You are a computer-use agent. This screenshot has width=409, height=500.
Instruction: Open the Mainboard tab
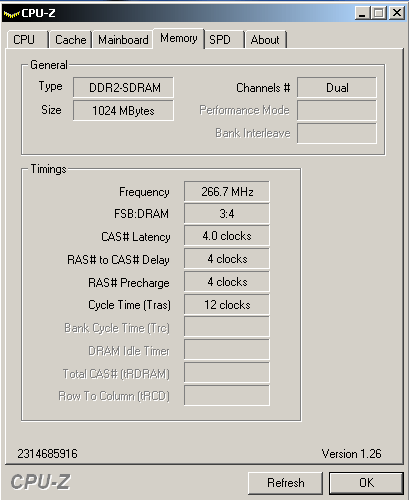[123, 40]
